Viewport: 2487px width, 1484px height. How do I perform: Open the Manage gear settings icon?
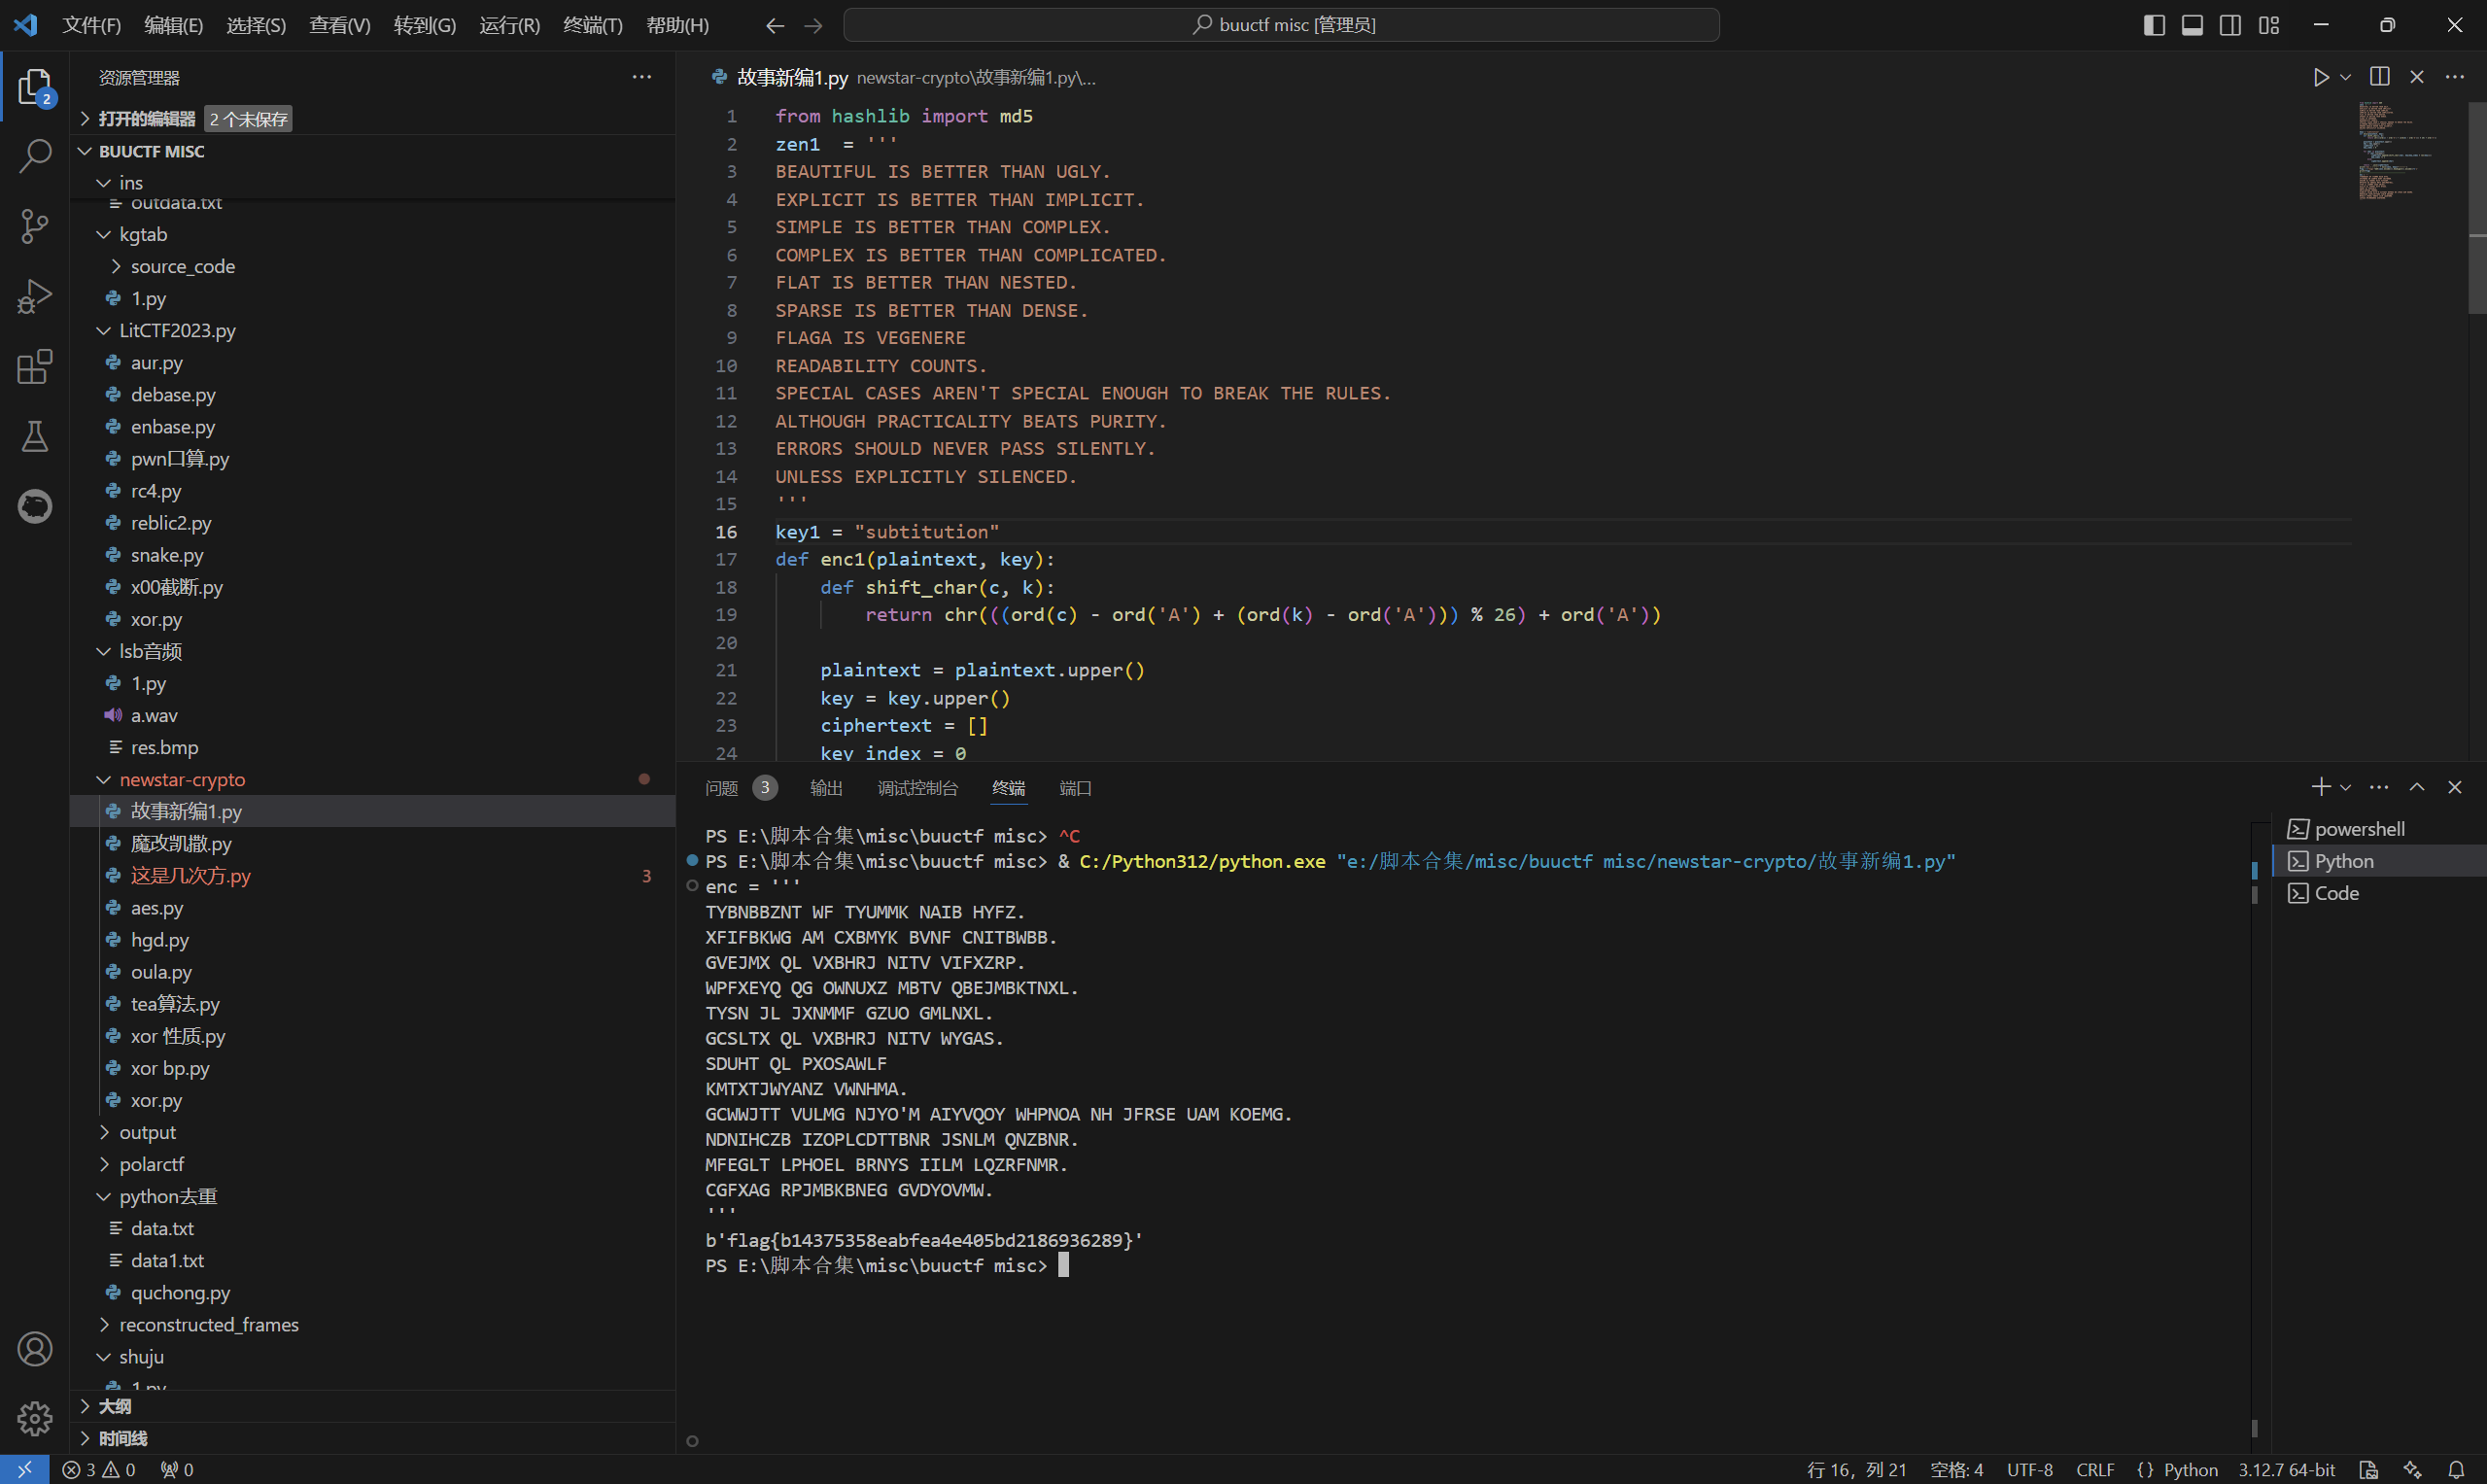(x=35, y=1418)
